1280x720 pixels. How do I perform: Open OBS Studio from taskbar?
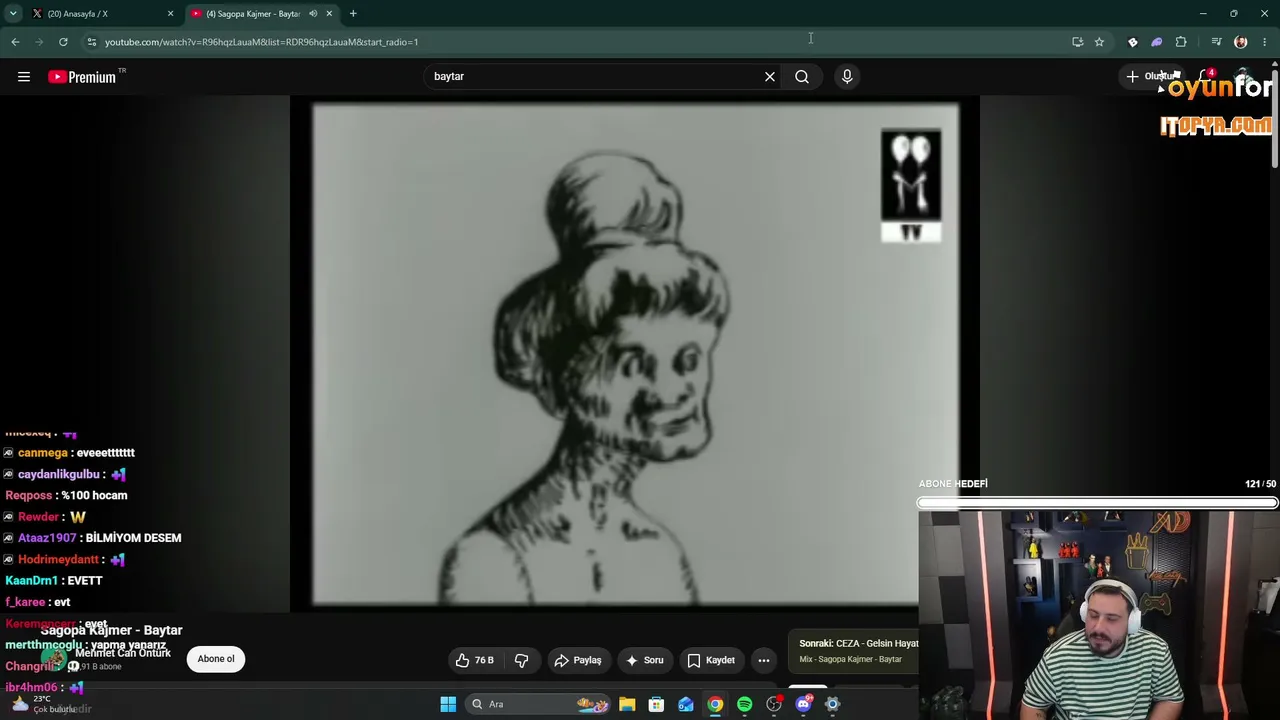[774, 704]
